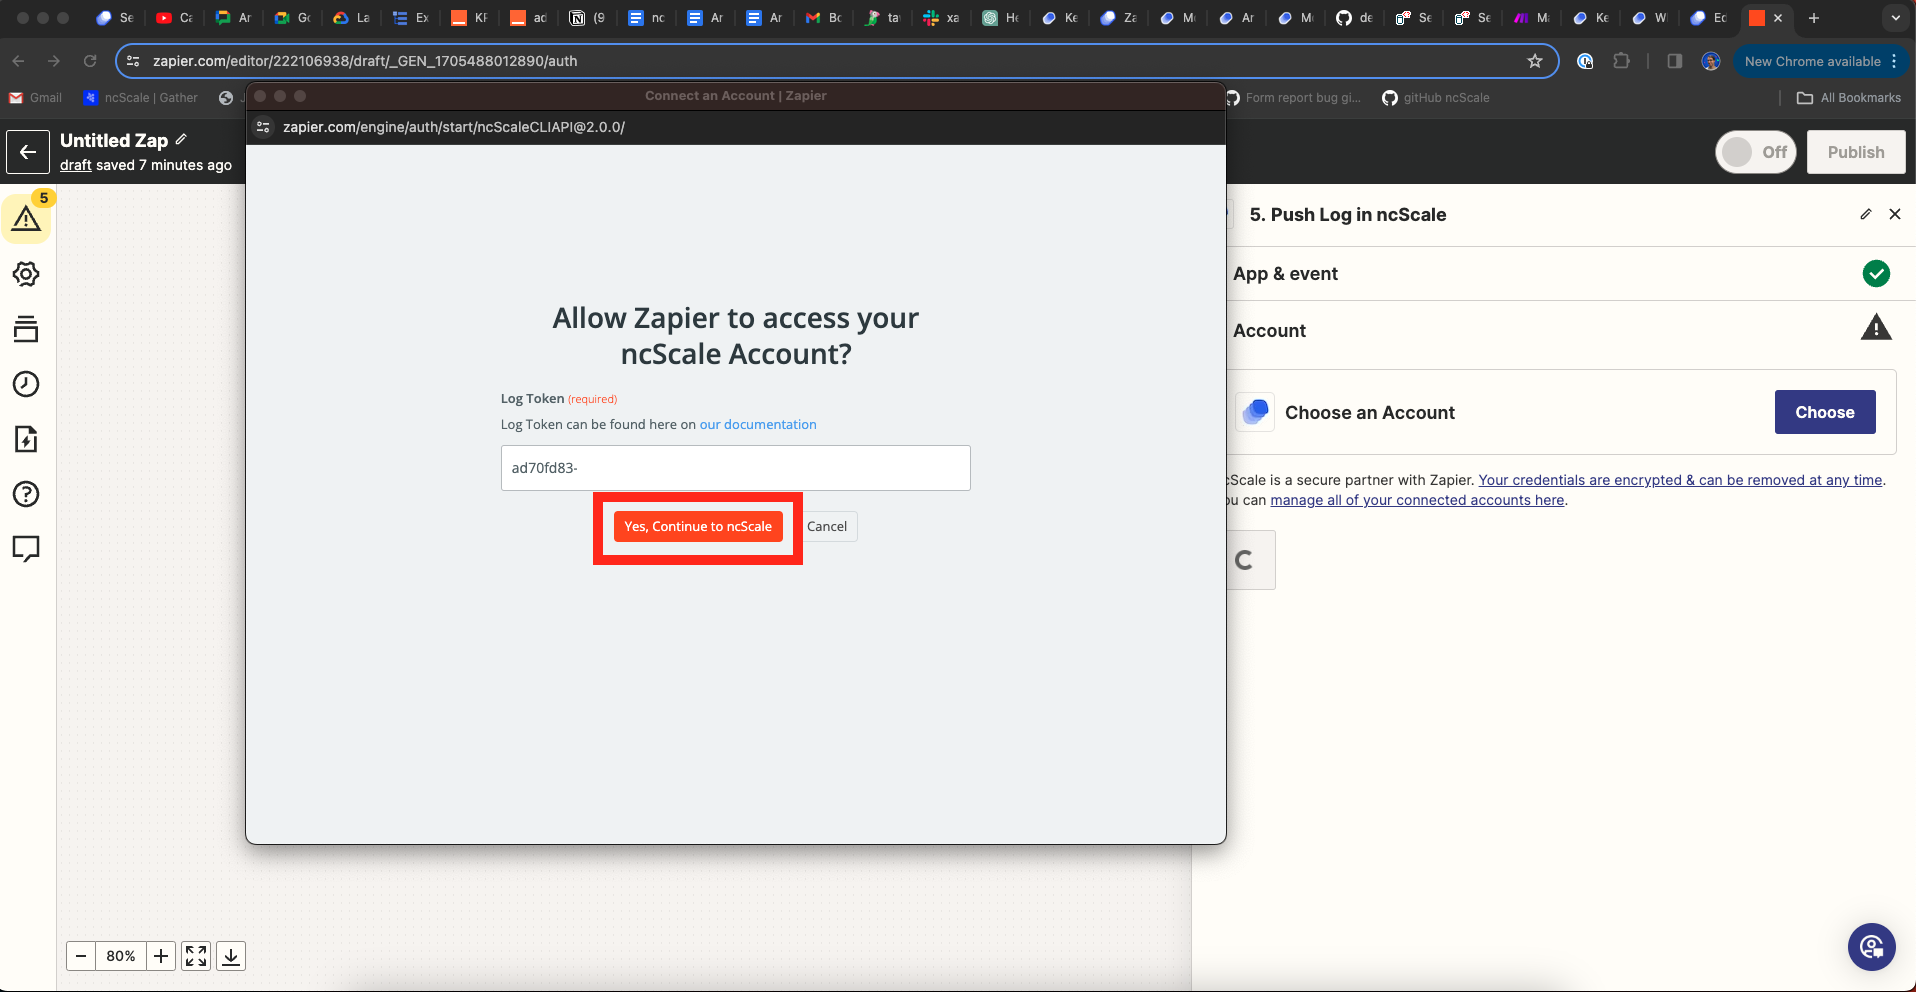Click the Choose account button

1824,412
